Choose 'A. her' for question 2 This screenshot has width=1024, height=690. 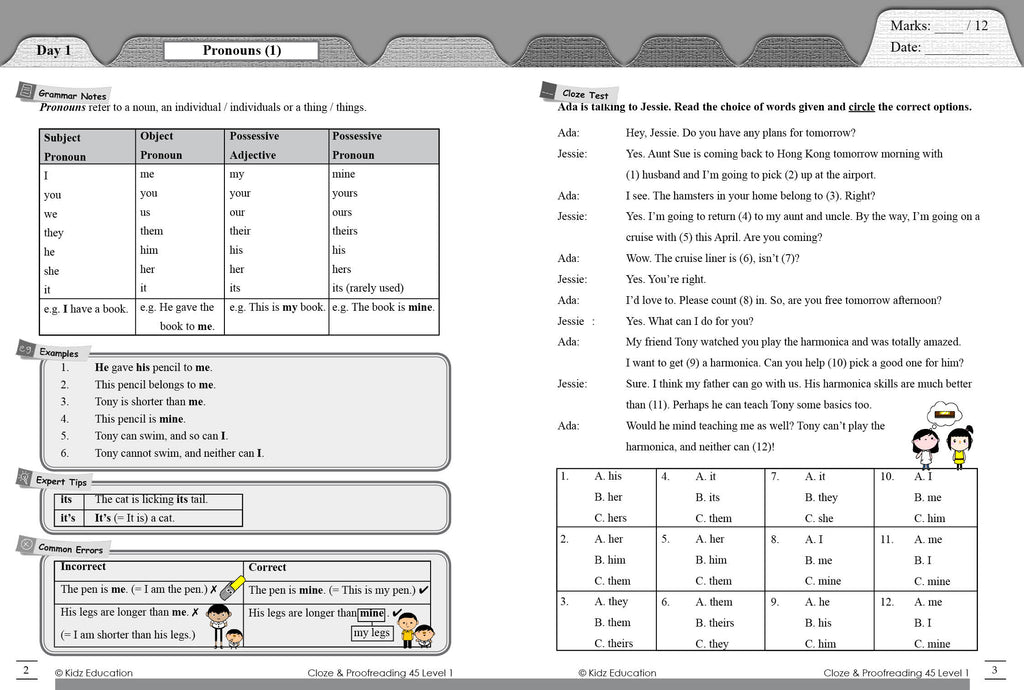click(609, 539)
